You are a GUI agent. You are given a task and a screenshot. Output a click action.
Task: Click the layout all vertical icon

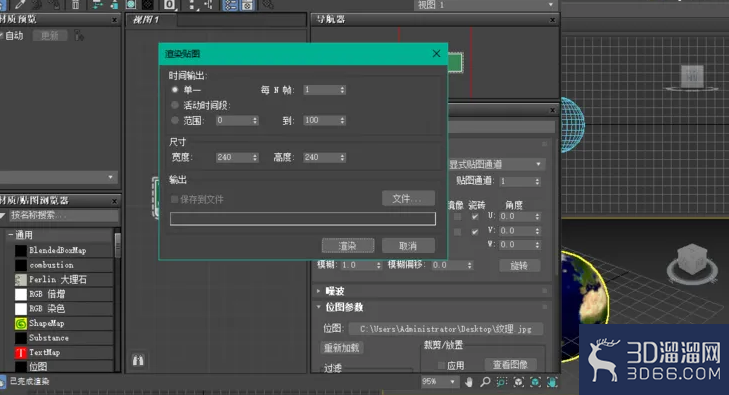[x=192, y=4]
